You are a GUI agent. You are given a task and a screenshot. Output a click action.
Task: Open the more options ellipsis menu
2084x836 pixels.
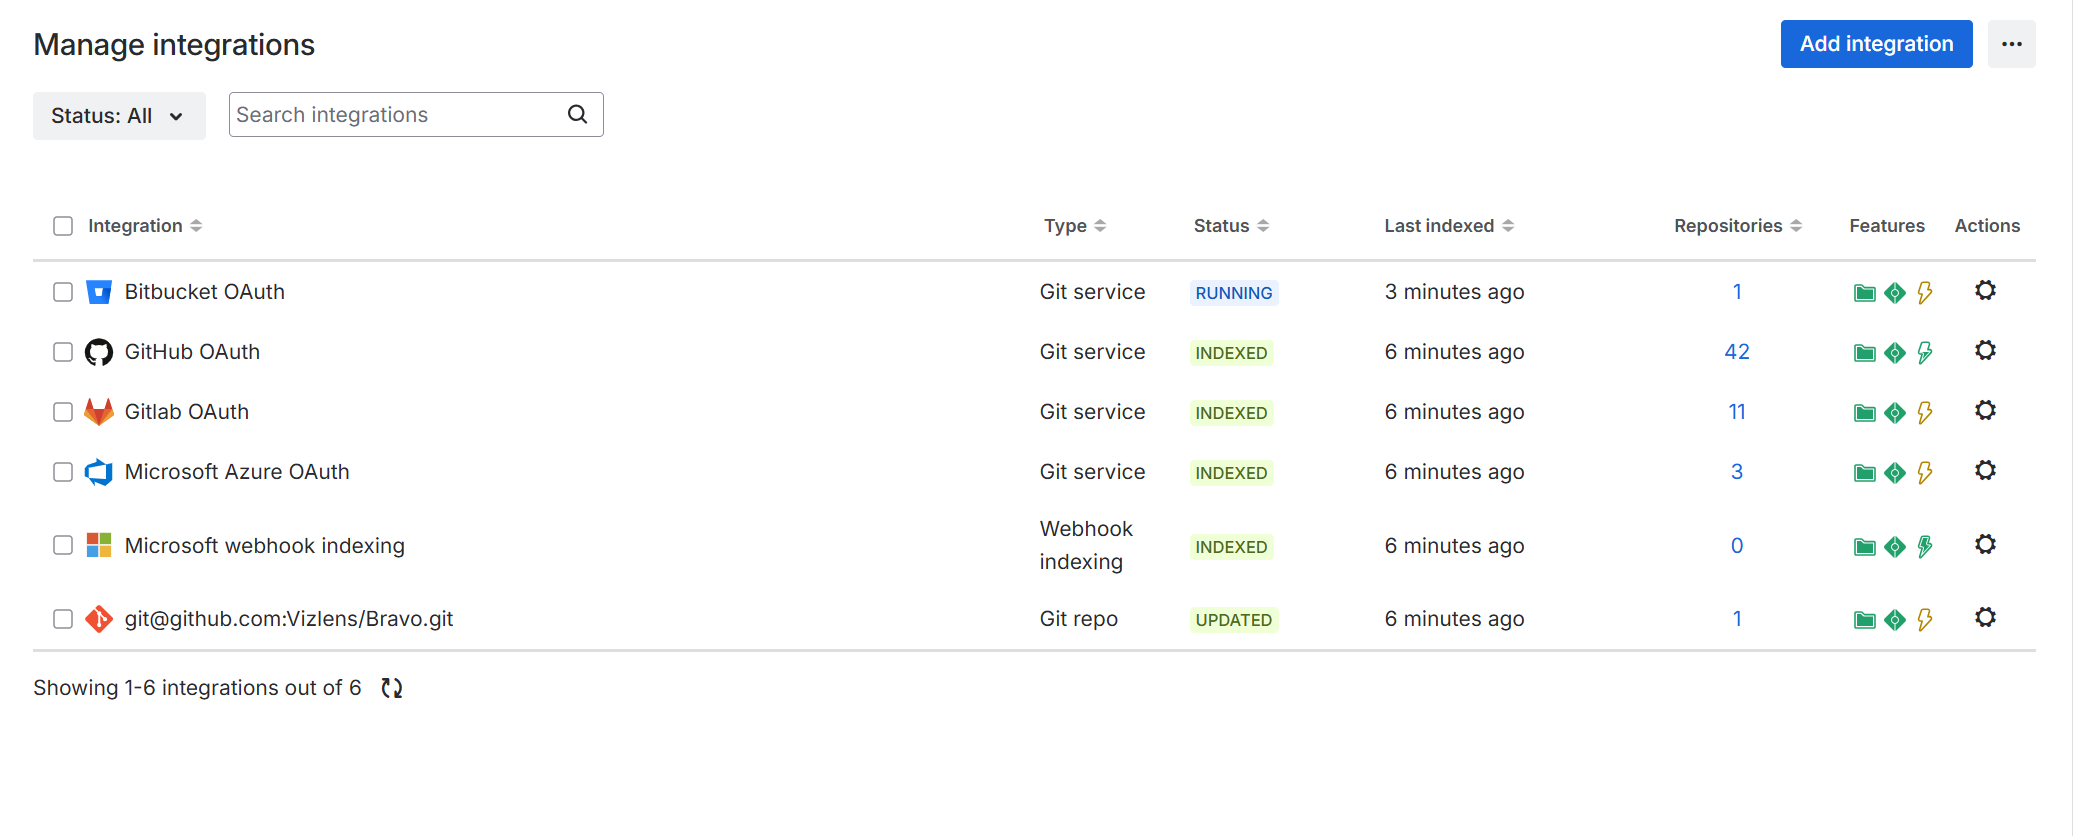tap(2011, 44)
